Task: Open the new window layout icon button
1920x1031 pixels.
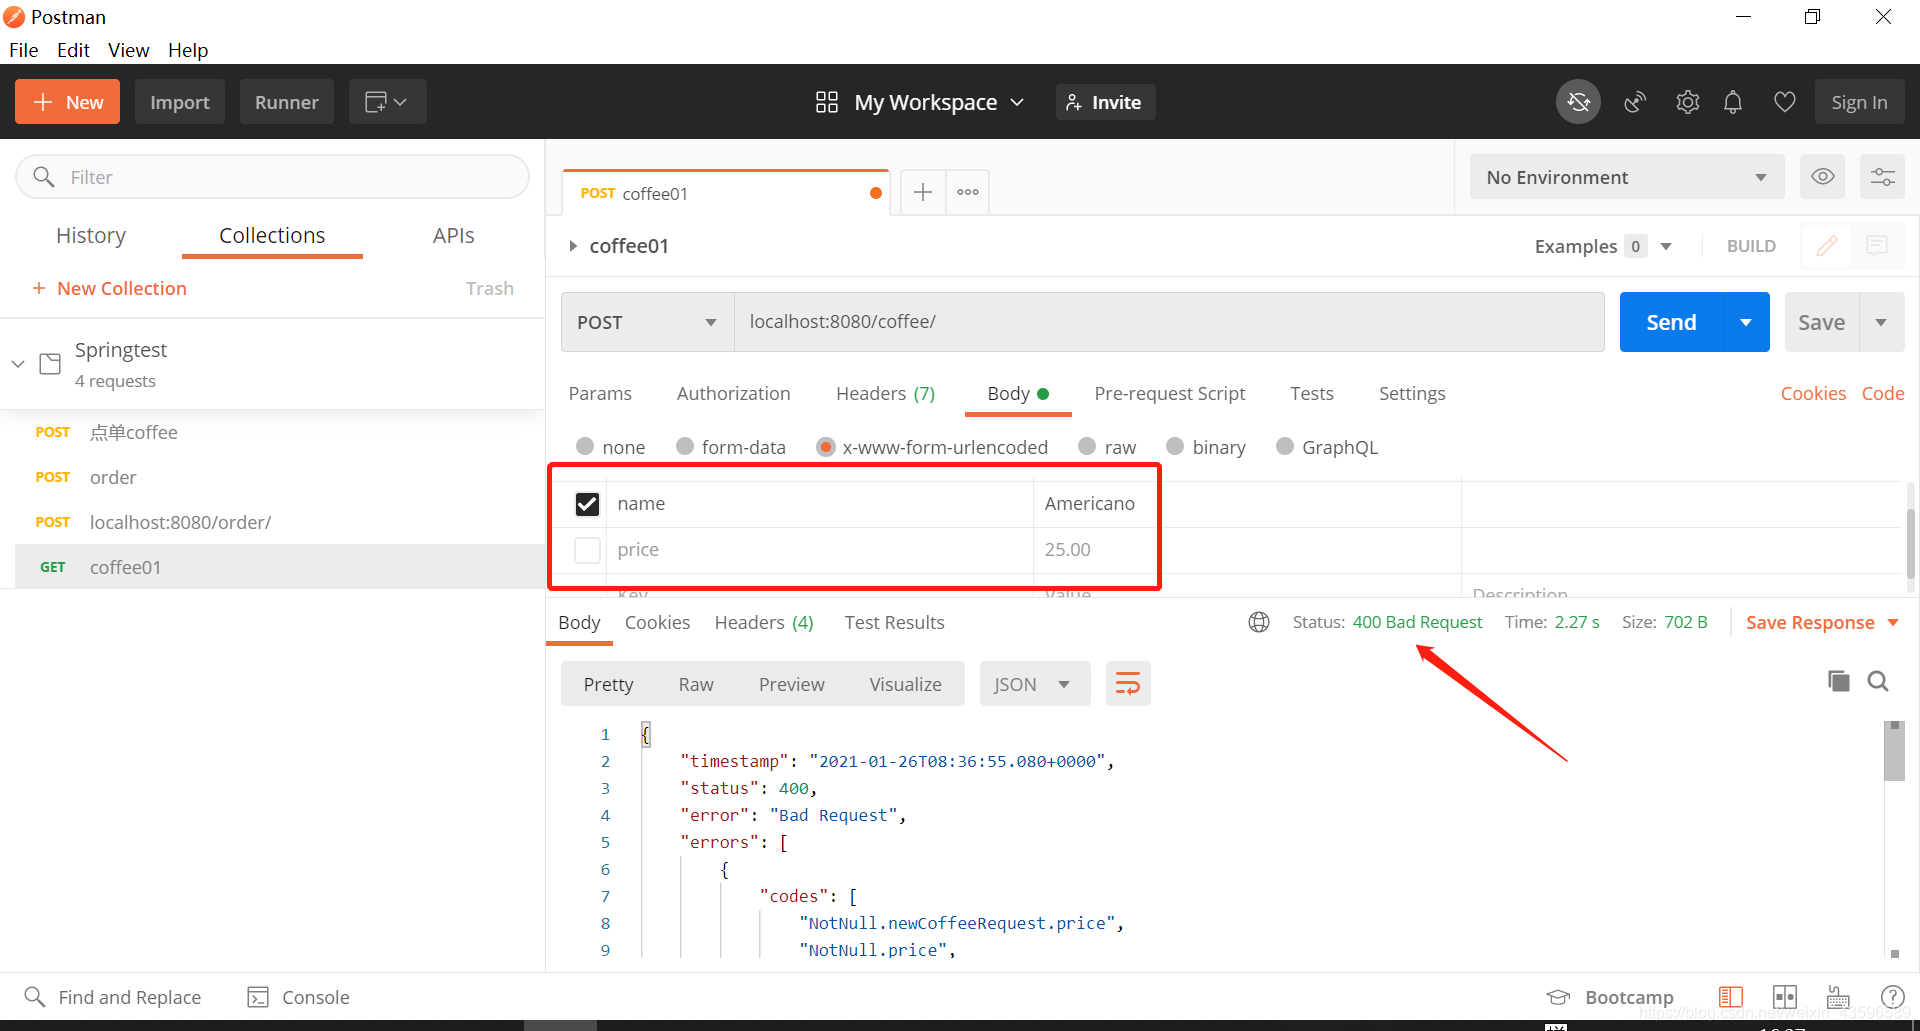Action: coord(387,102)
